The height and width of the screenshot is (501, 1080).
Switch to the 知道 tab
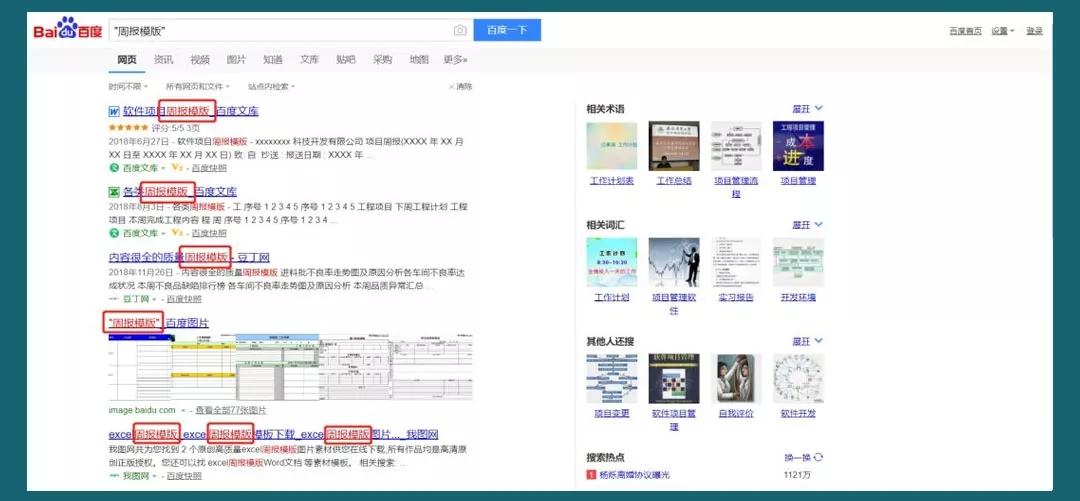click(x=273, y=60)
